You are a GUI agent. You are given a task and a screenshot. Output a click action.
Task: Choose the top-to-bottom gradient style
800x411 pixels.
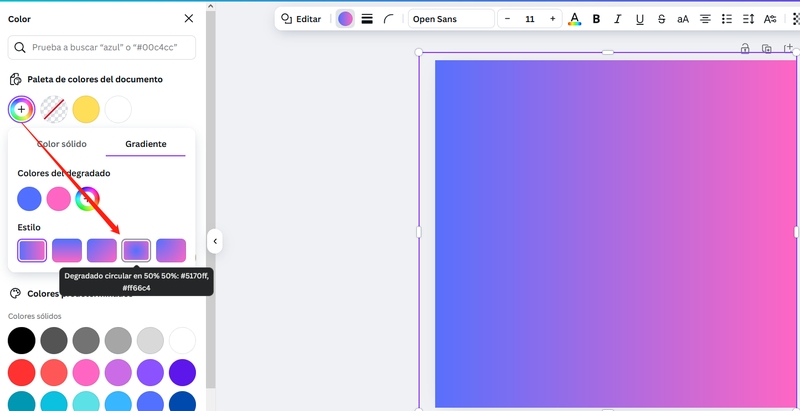click(67, 250)
